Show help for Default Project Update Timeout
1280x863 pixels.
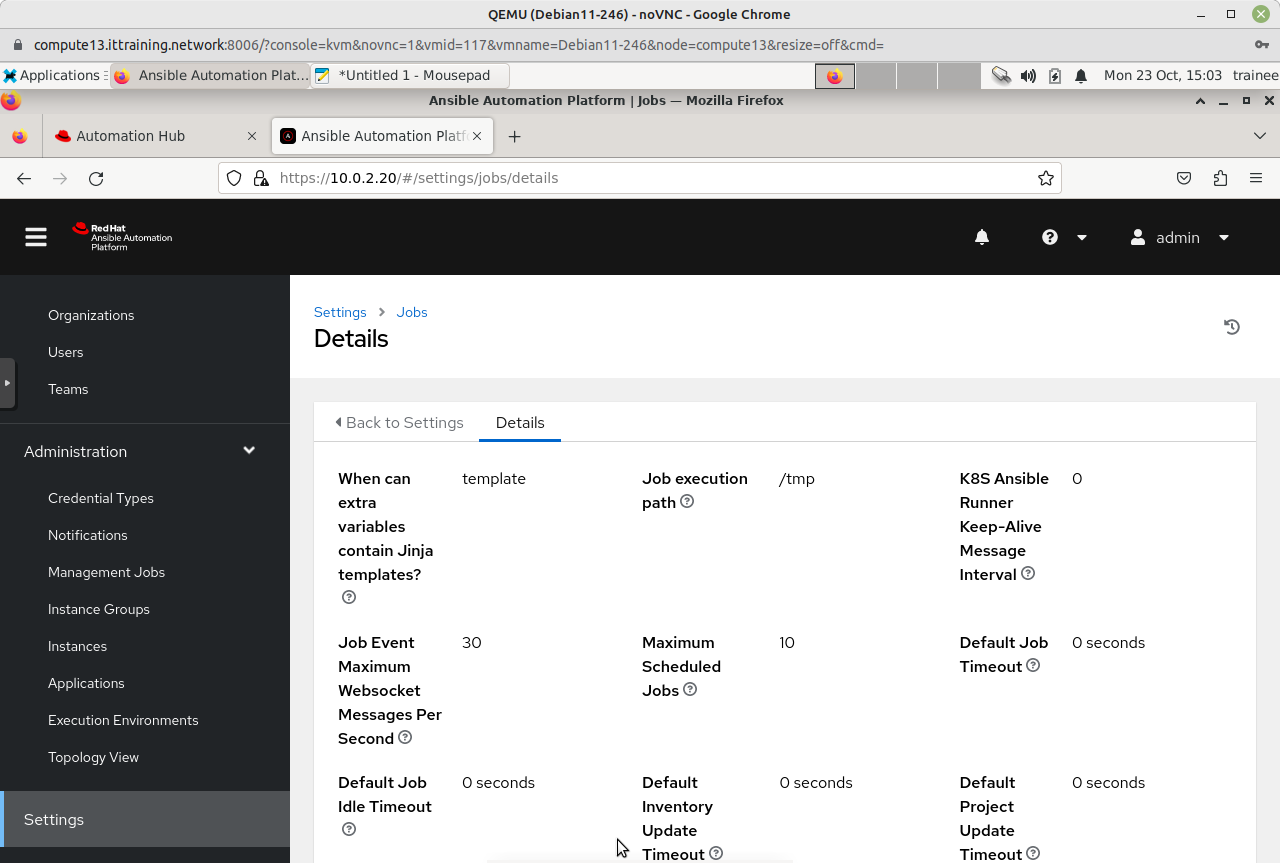coord(1033,853)
